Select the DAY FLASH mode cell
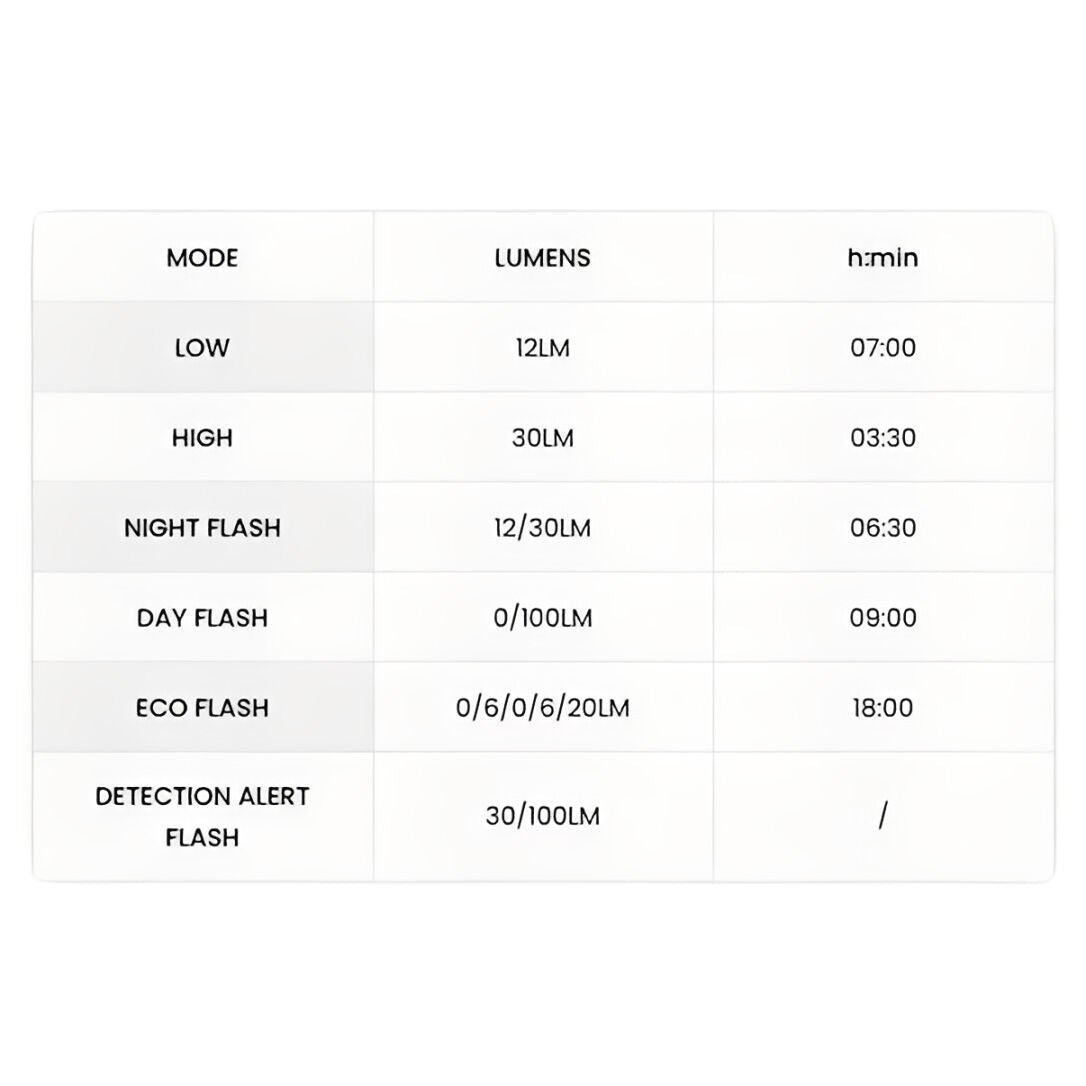This screenshot has height=1086, width=1086. point(202,618)
